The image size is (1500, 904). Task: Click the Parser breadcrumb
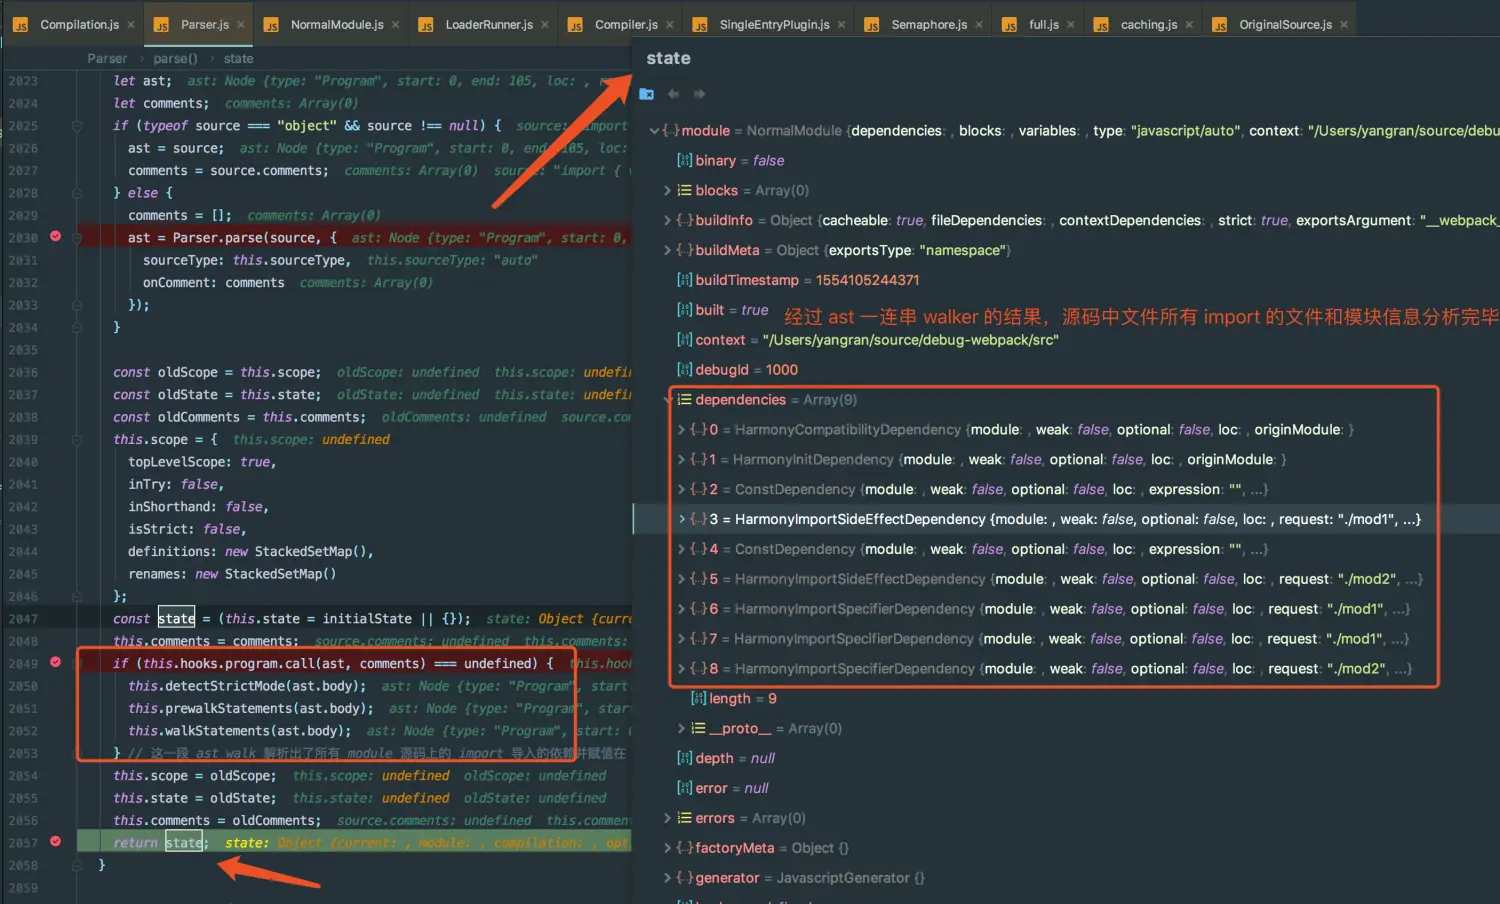pyautogui.click(x=107, y=59)
